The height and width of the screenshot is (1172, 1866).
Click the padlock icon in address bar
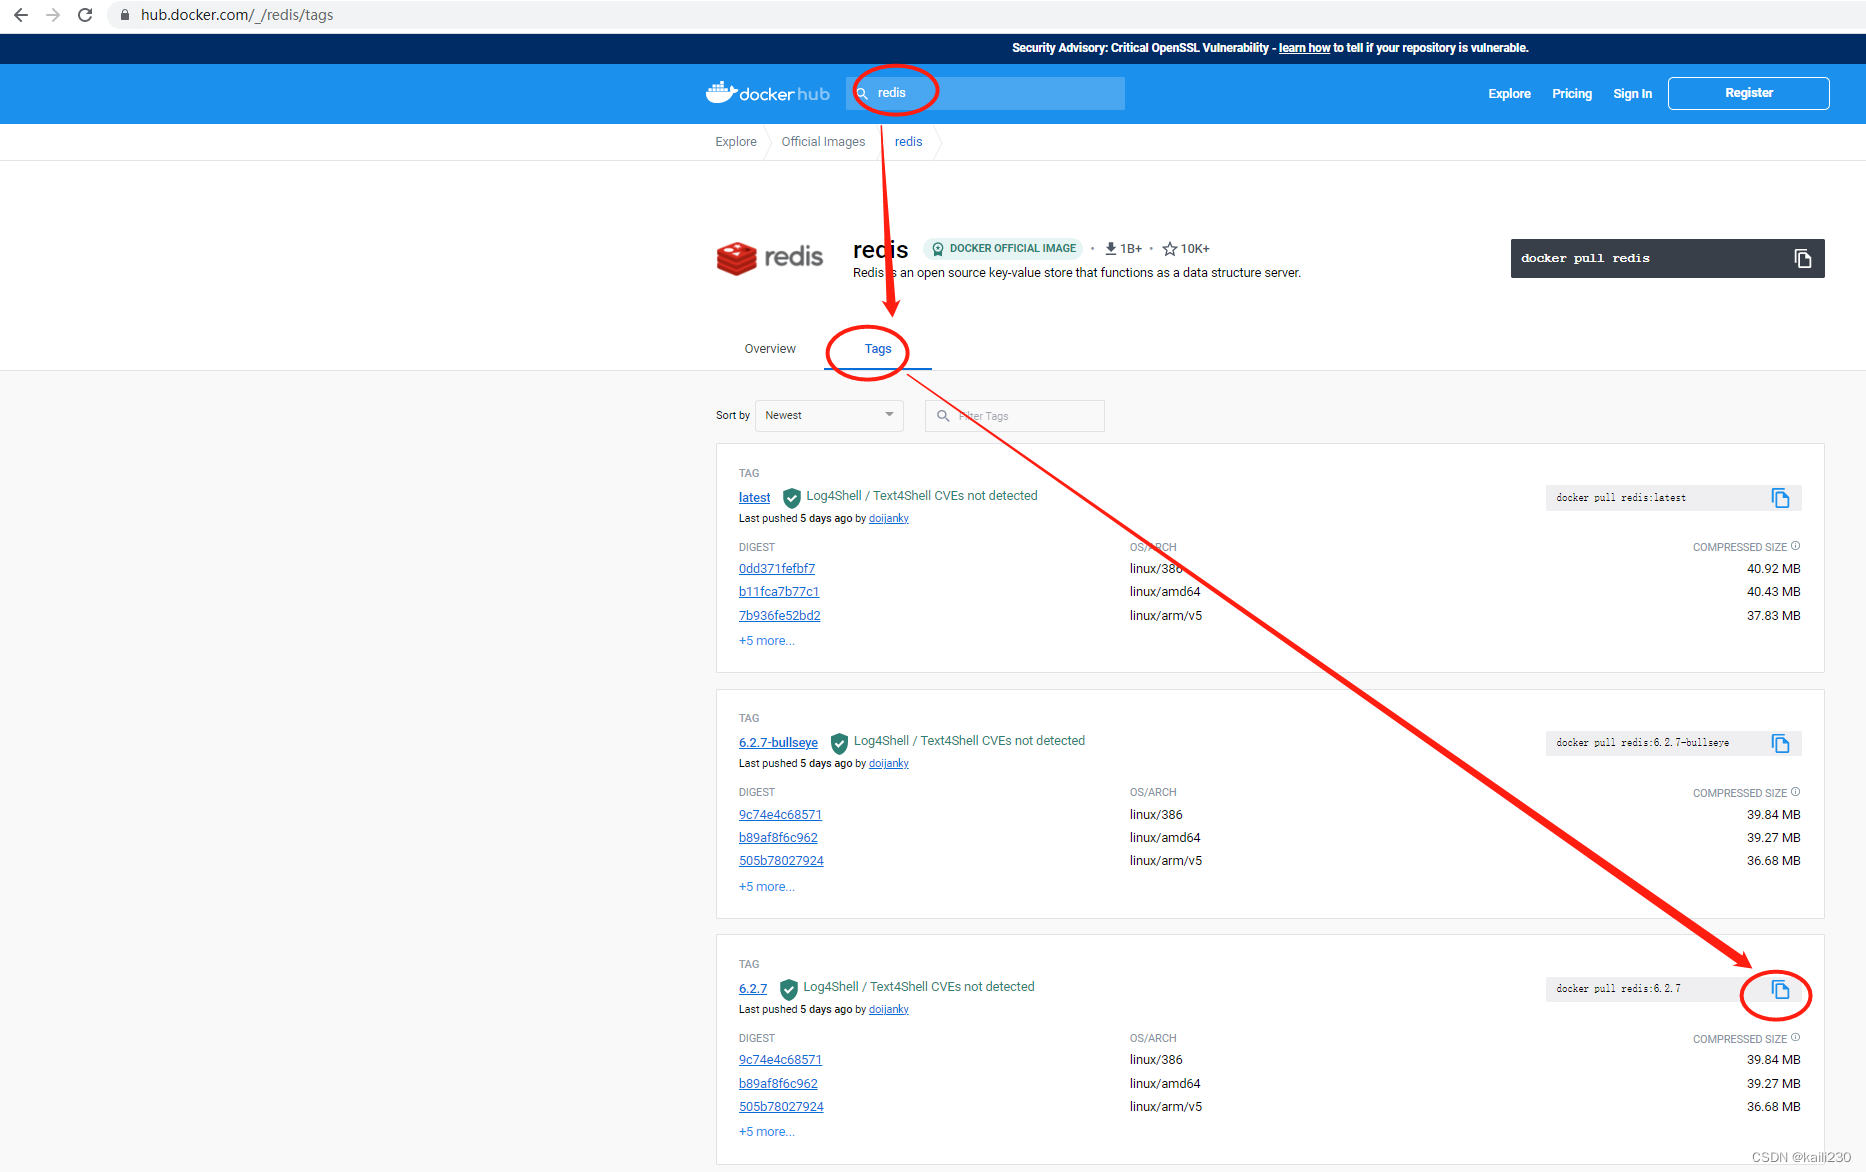(x=125, y=15)
